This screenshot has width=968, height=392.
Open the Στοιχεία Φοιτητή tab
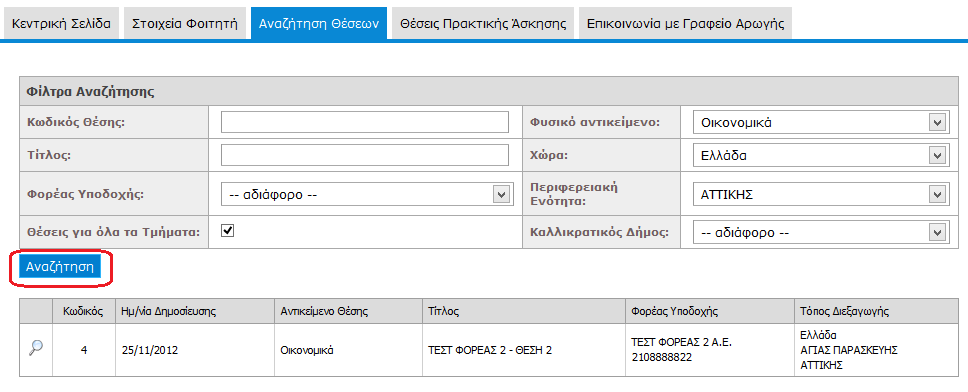185,24
